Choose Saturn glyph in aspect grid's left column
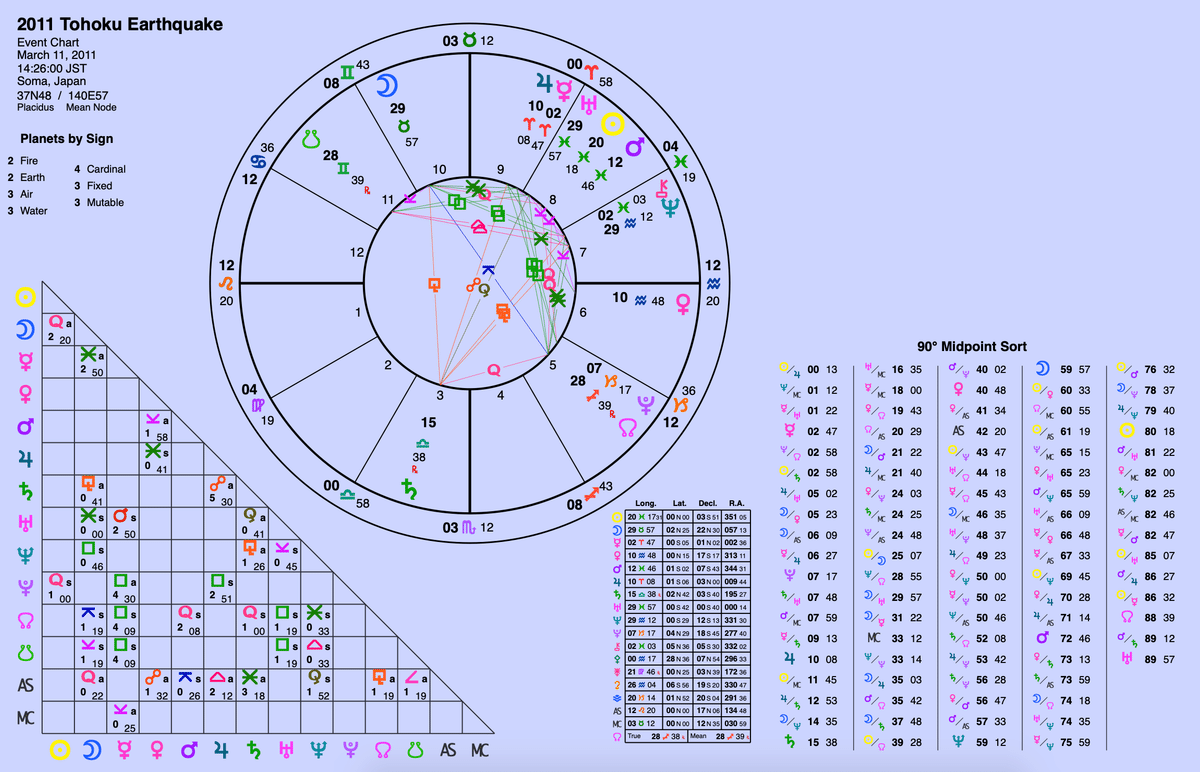Viewport: 1200px width, 772px height. point(26,490)
